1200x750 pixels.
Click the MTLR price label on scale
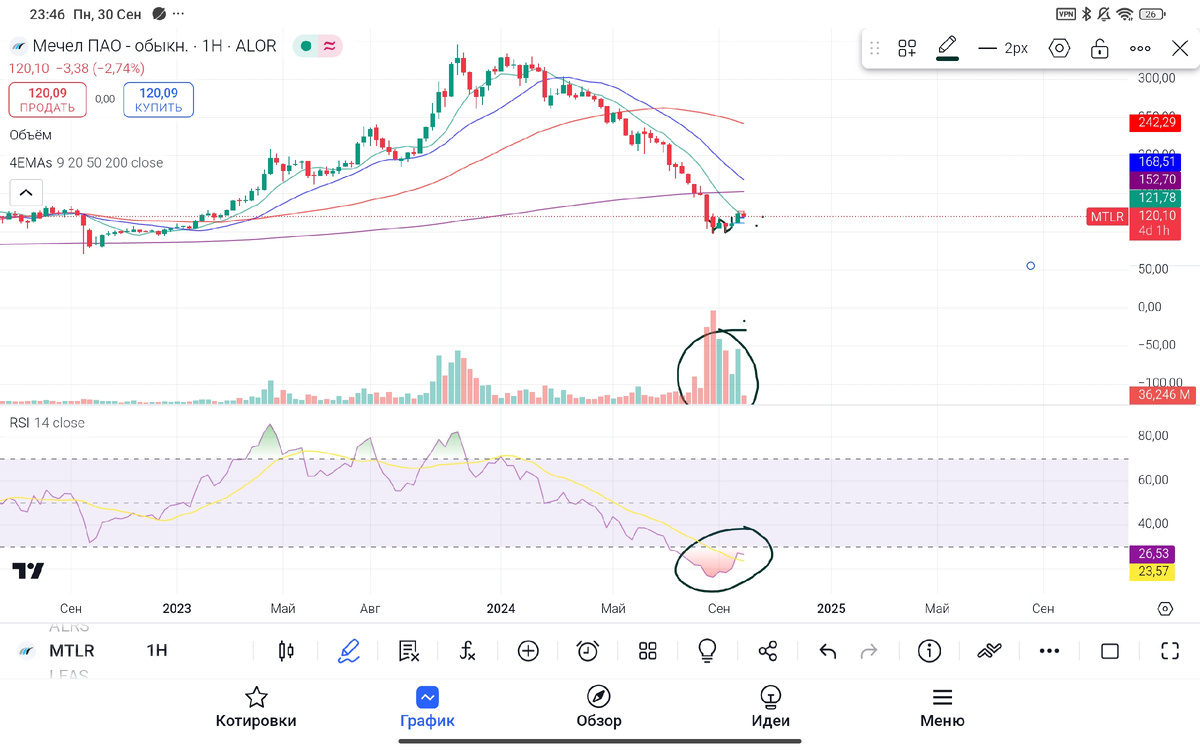pyautogui.click(x=1107, y=216)
